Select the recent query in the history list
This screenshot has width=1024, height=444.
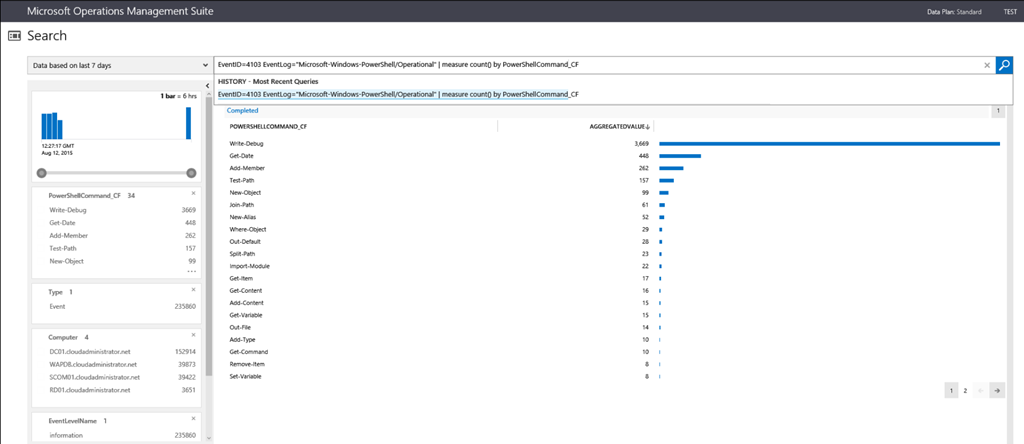click(x=398, y=94)
